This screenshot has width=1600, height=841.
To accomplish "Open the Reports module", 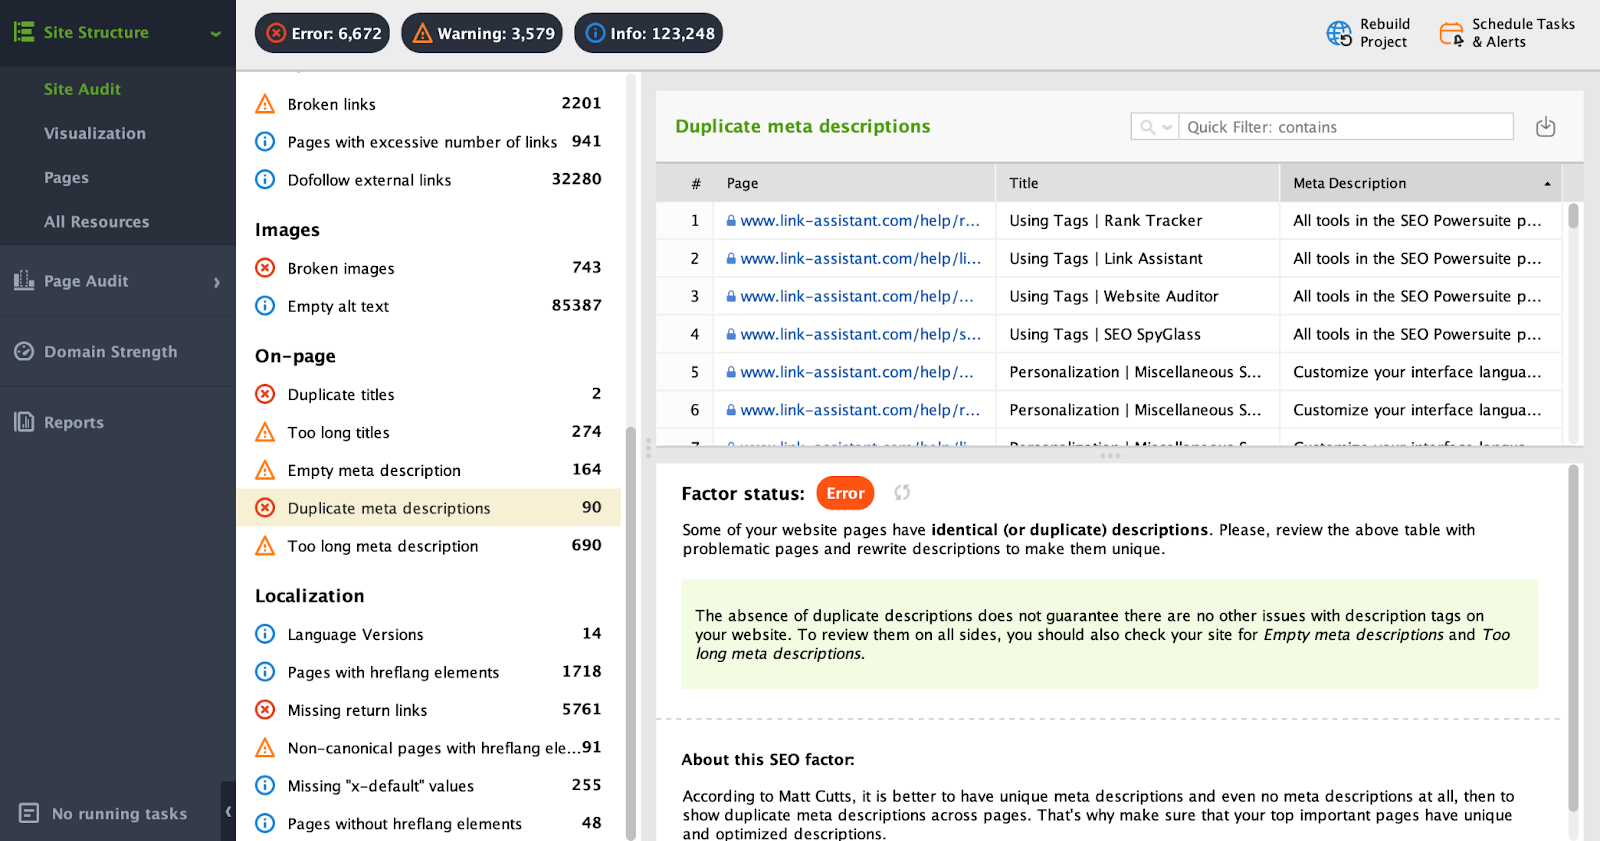I will [74, 422].
